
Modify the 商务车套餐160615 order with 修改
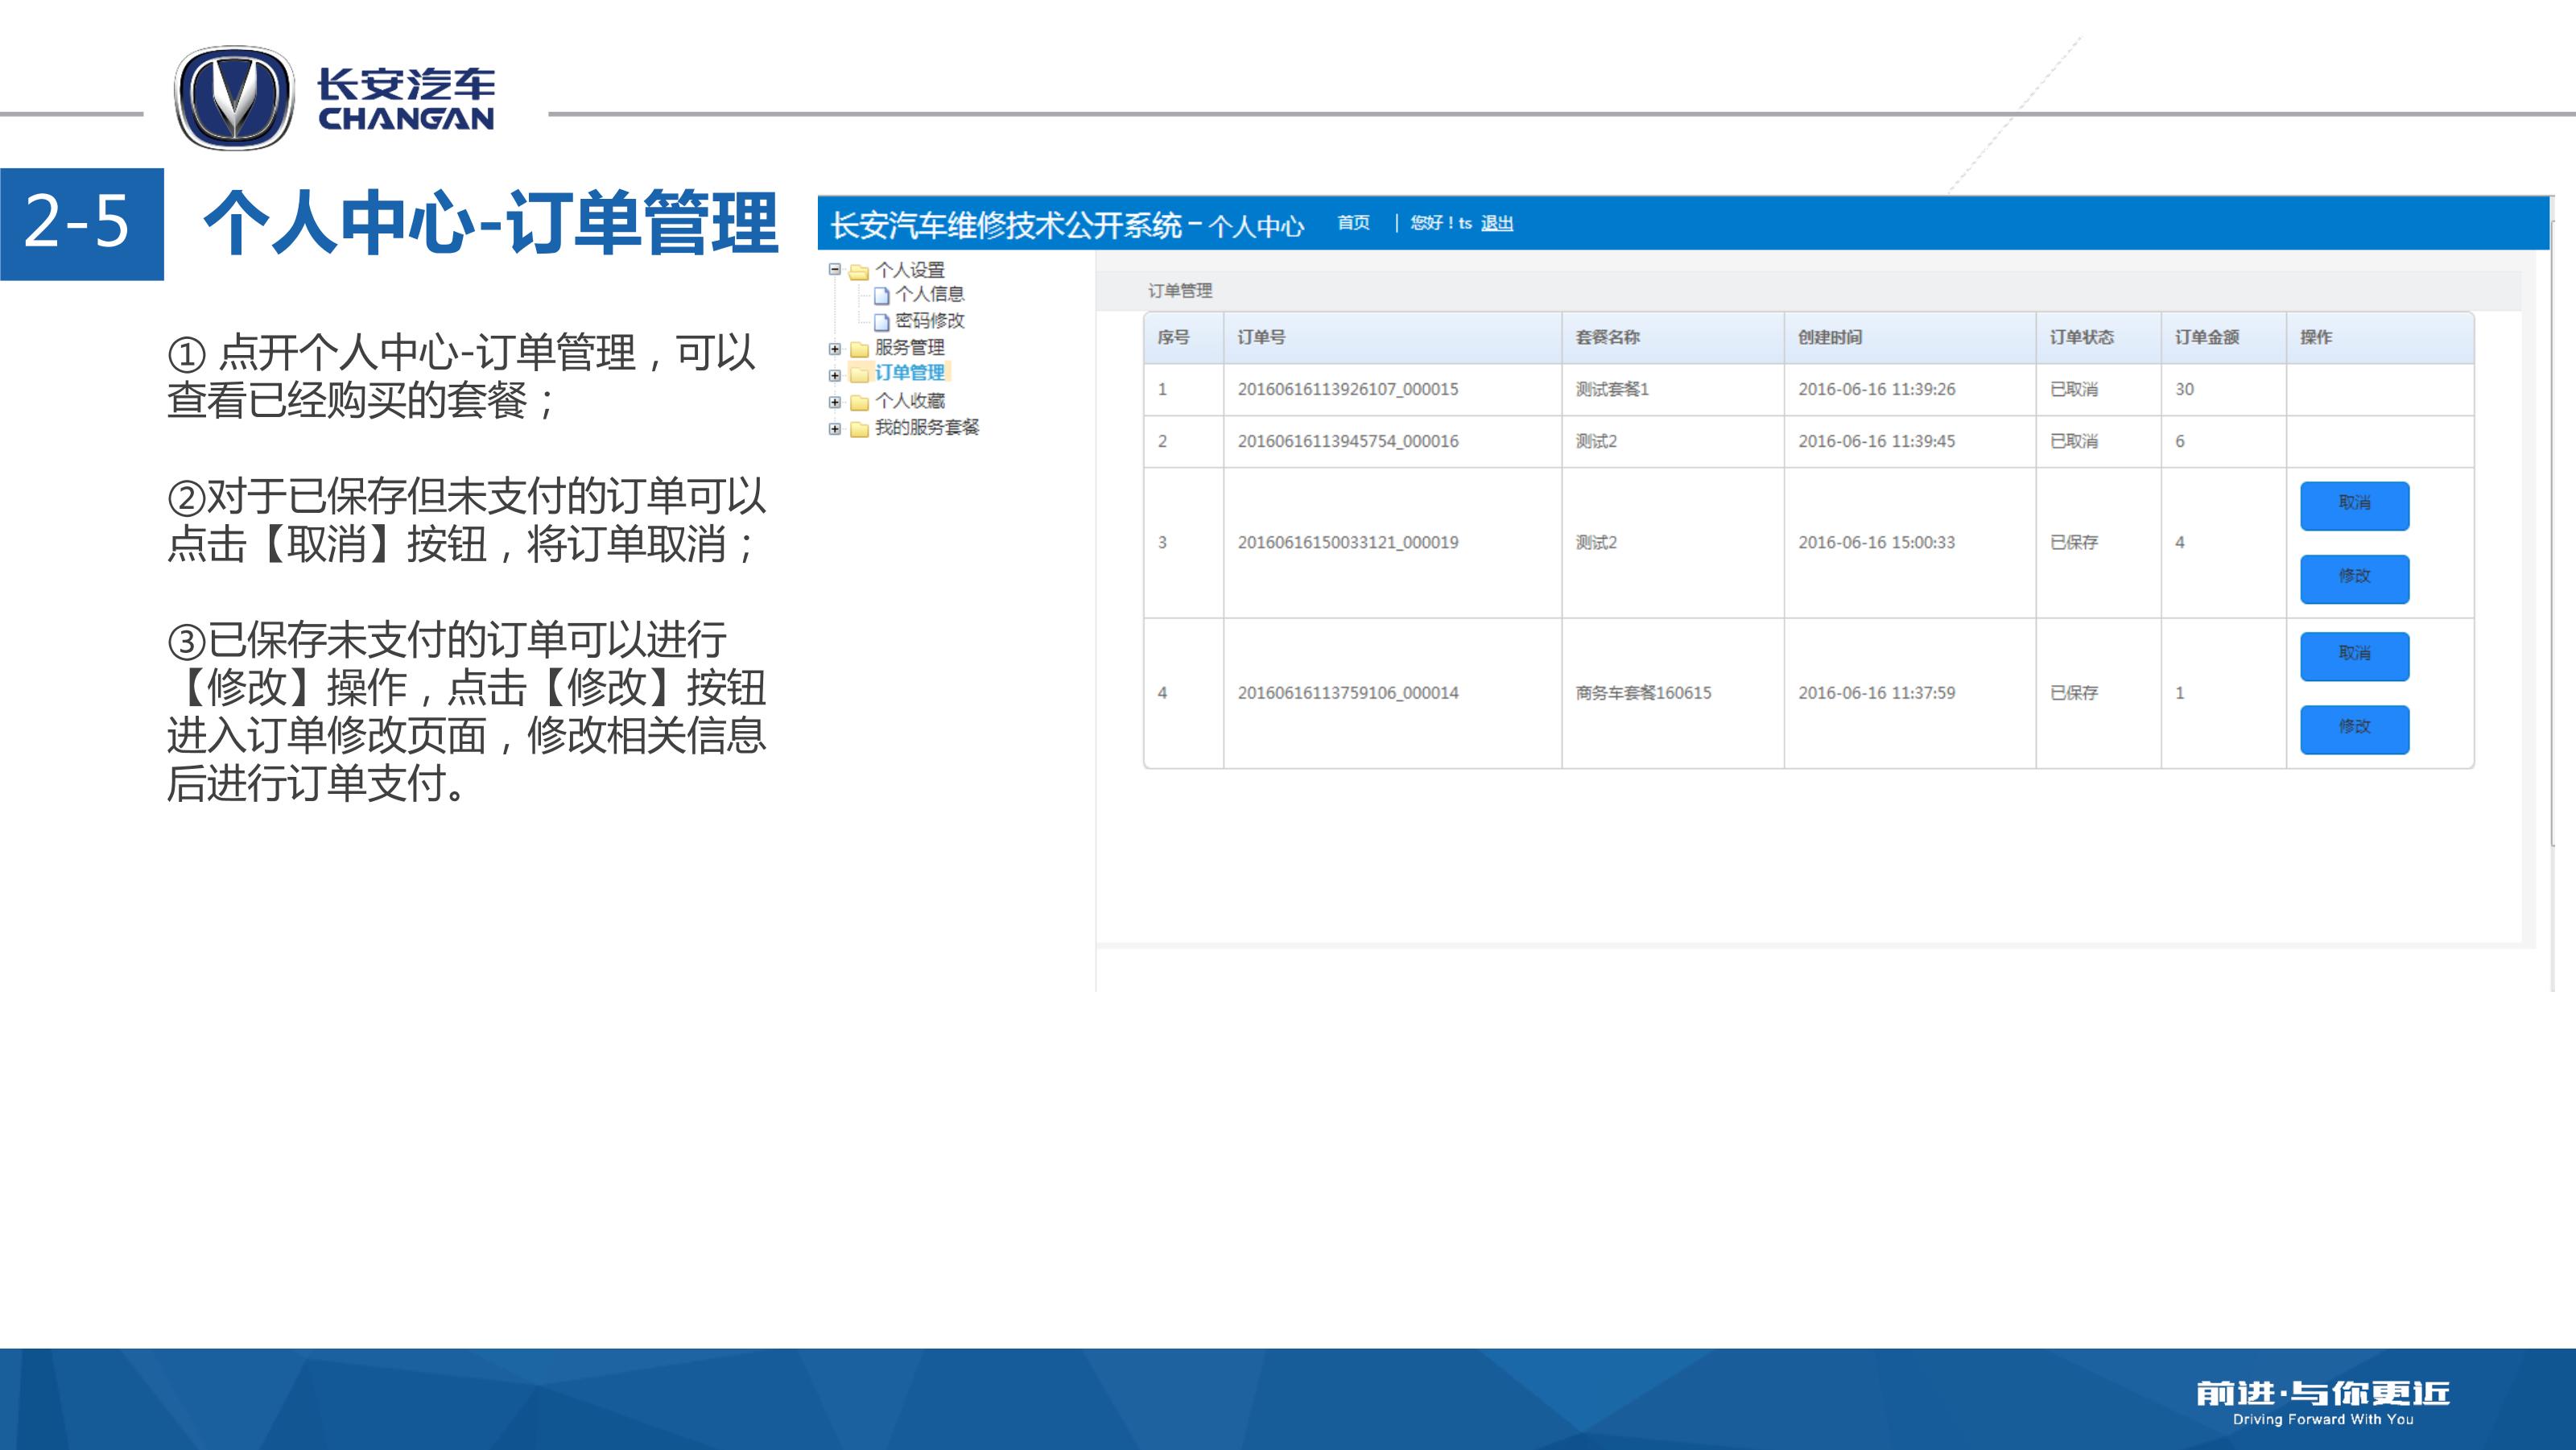coord(2353,729)
